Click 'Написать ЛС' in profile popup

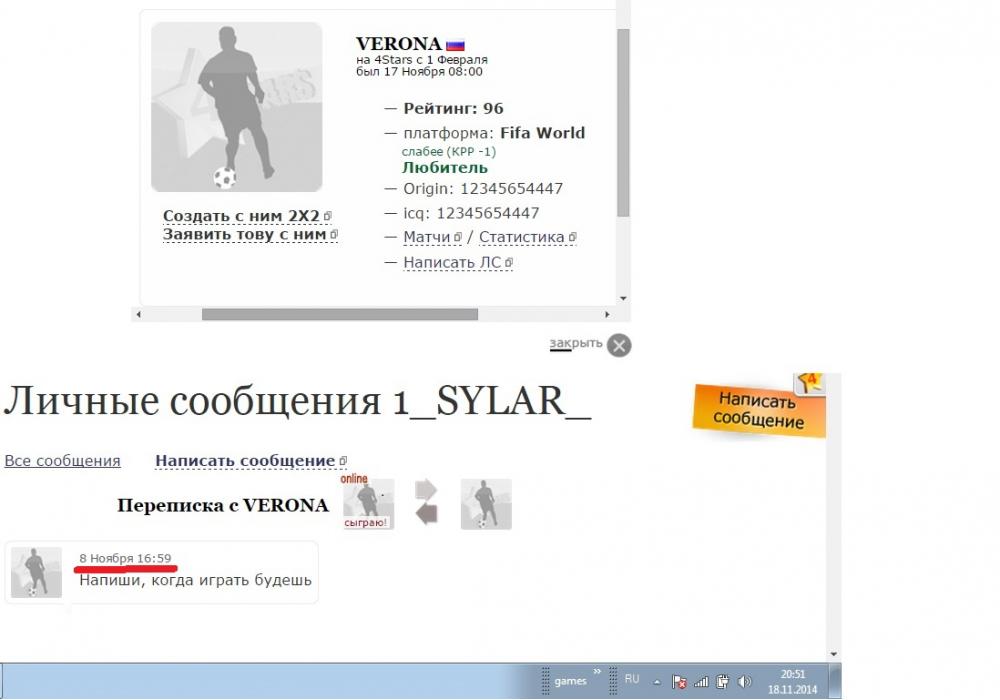click(452, 262)
